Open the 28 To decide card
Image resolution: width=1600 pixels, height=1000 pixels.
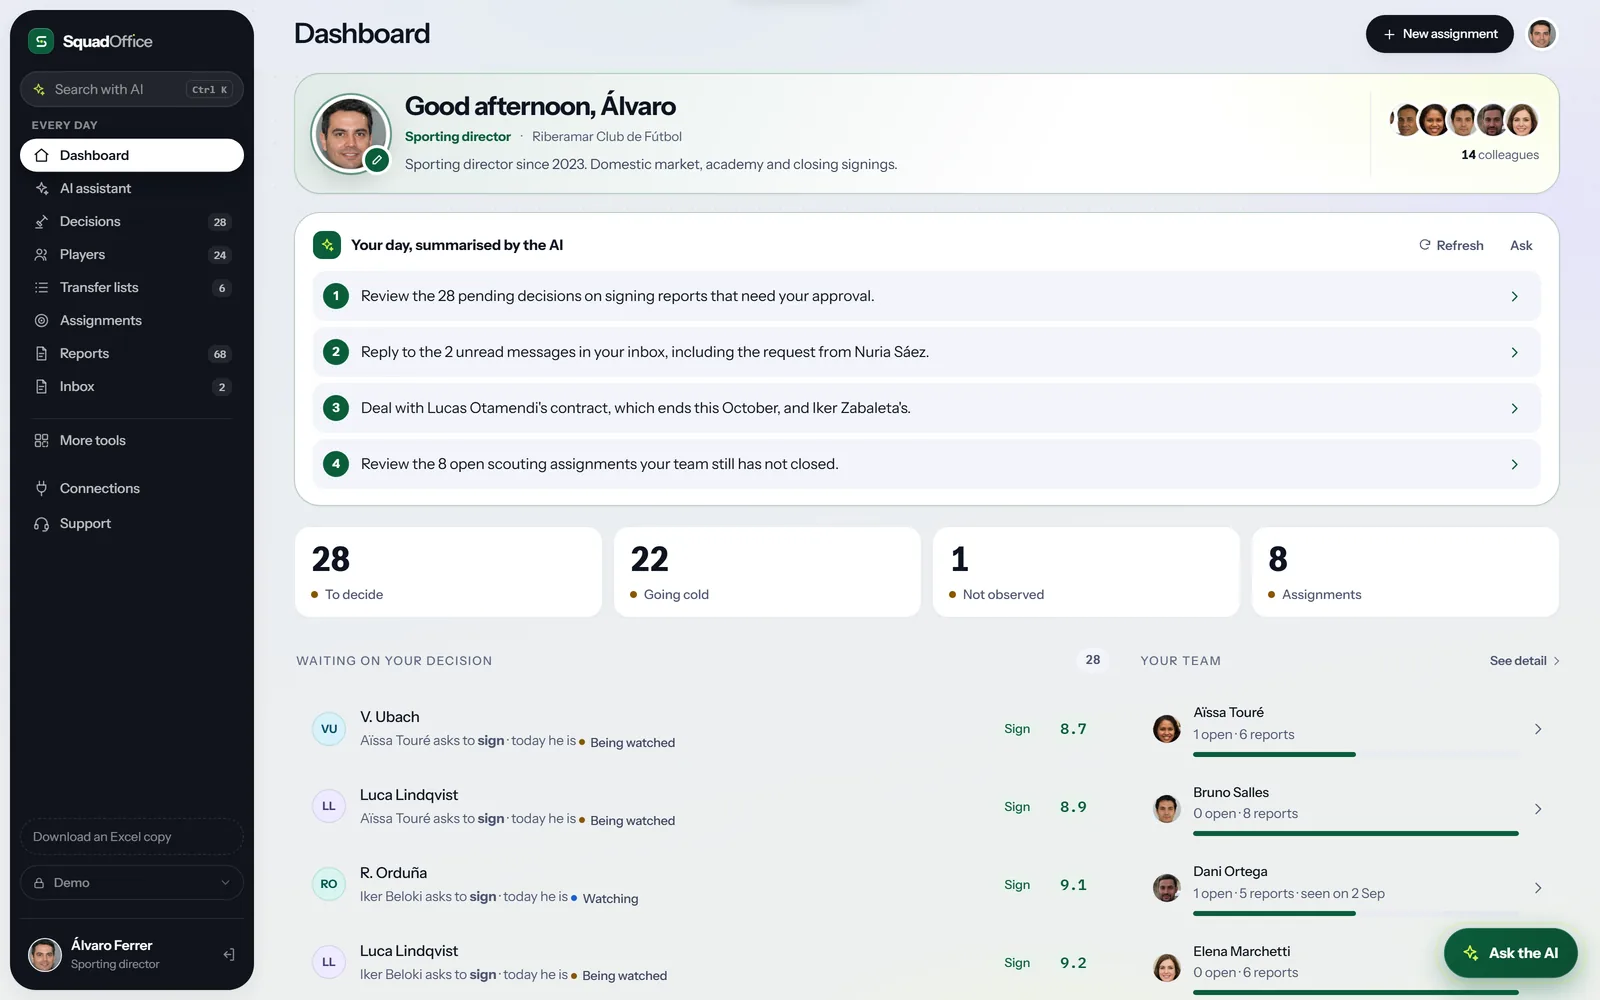[448, 572]
